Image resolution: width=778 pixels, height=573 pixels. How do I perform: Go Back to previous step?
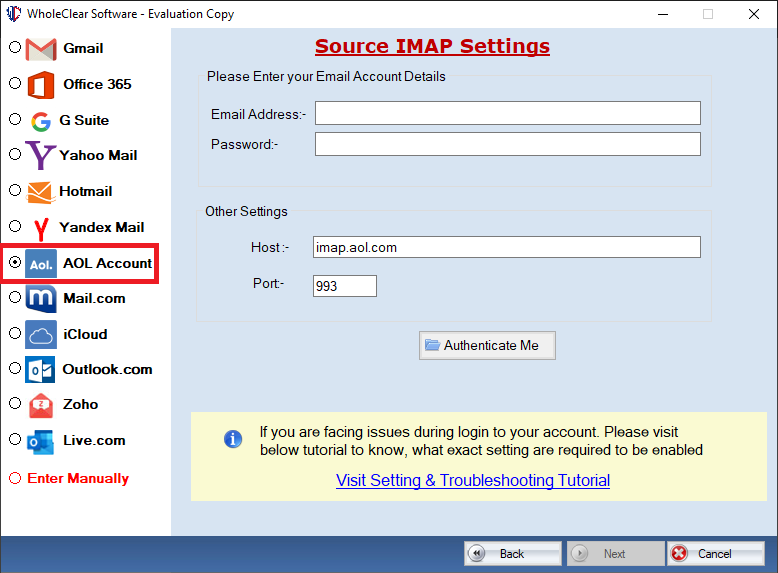click(513, 553)
